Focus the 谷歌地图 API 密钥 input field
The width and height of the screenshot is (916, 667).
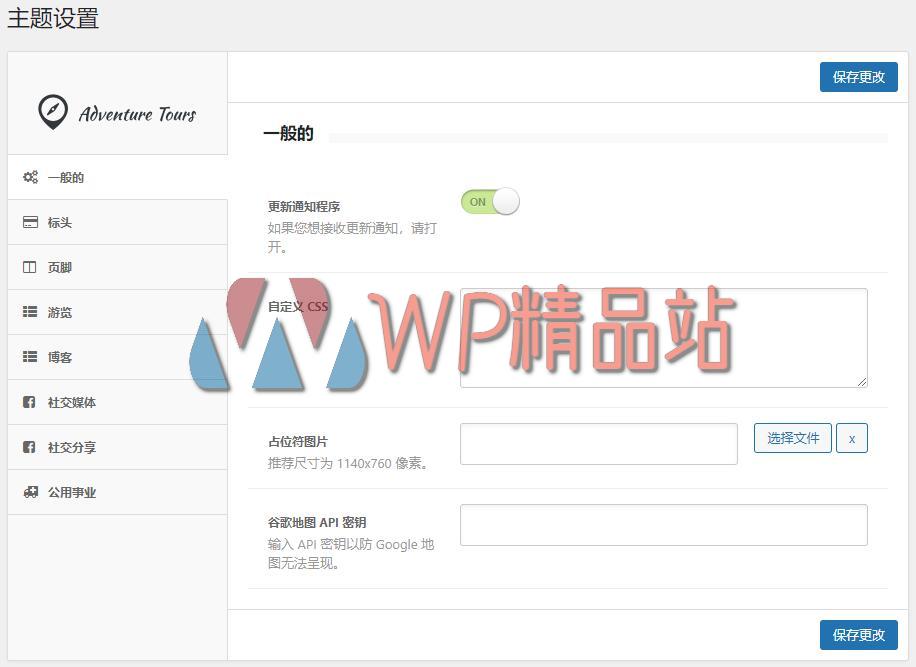click(x=663, y=525)
